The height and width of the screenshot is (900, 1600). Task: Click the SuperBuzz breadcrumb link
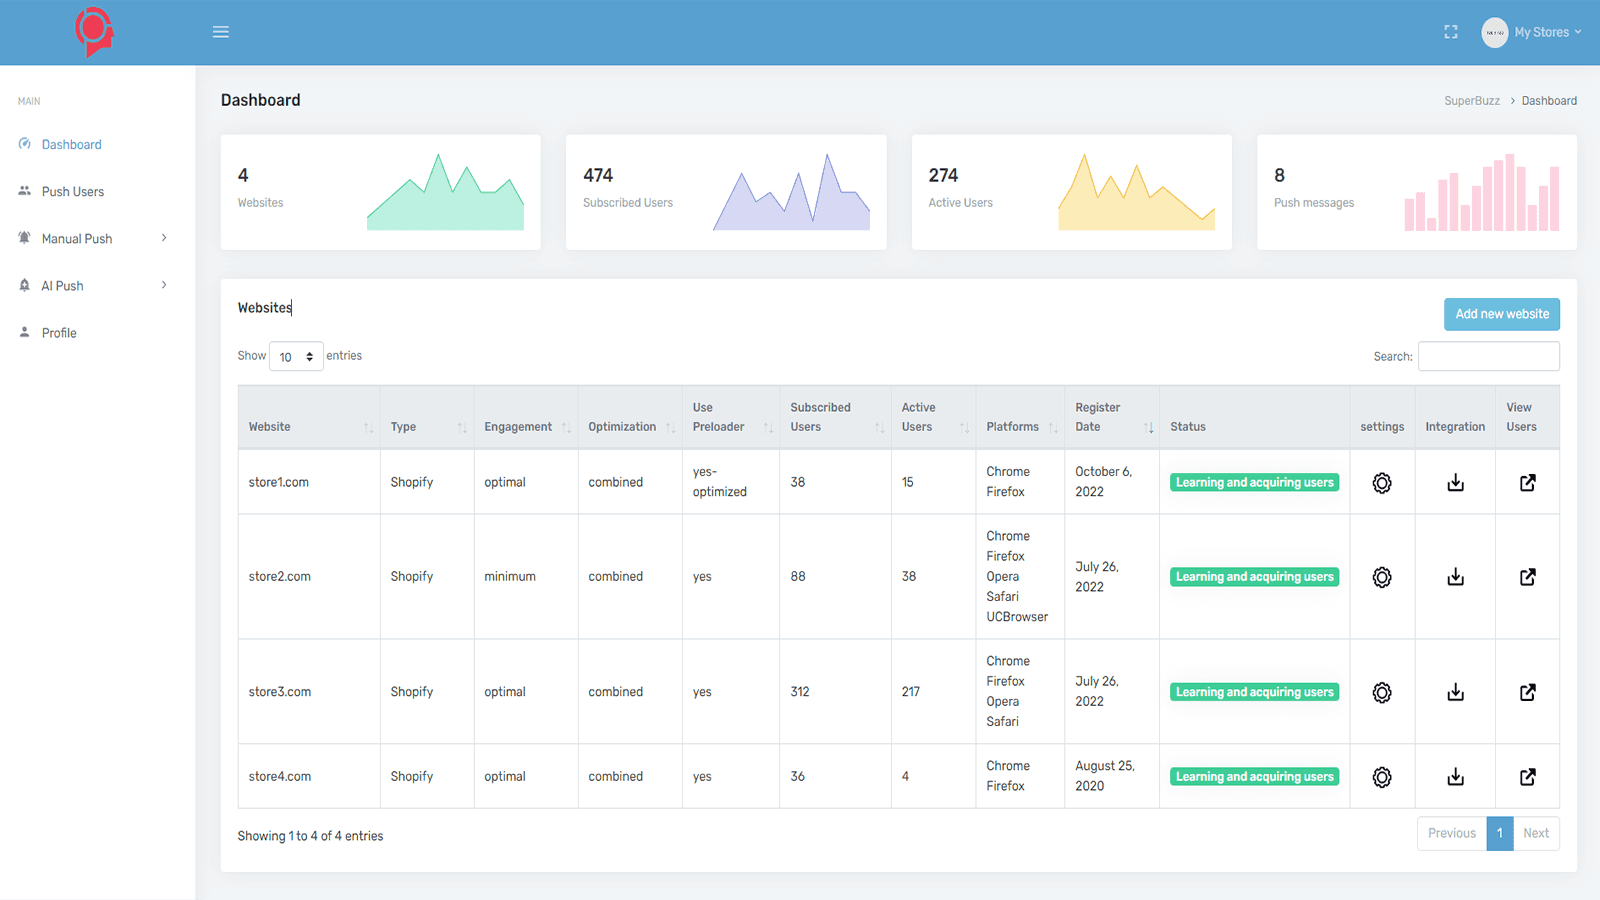1471,101
